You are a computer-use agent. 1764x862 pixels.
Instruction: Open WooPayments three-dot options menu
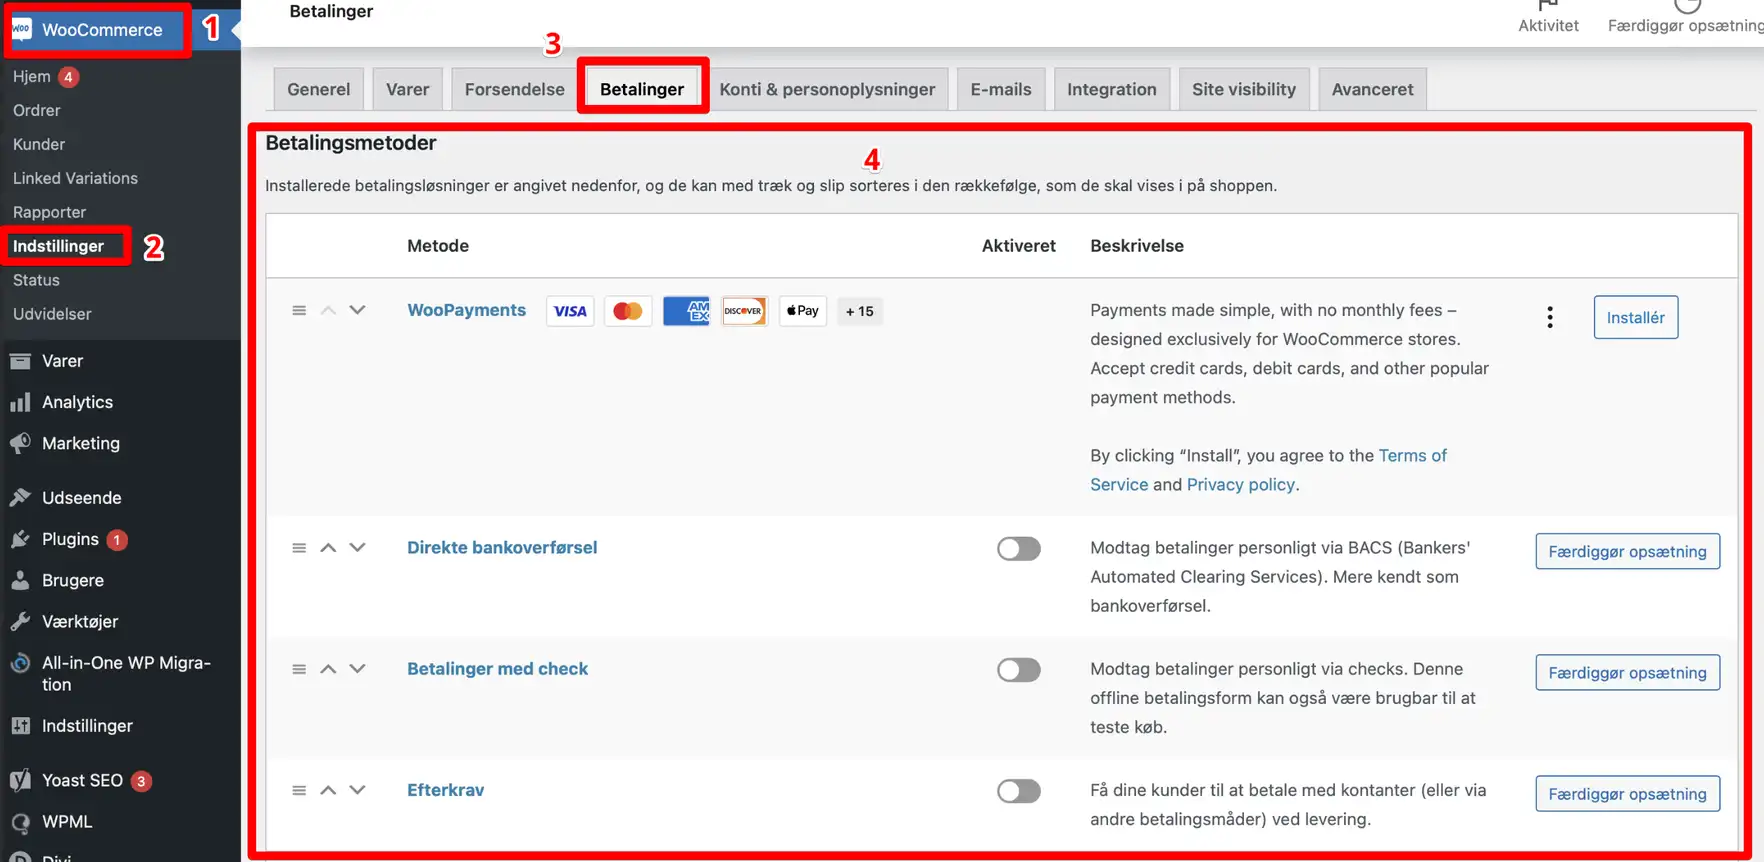coord(1549,318)
